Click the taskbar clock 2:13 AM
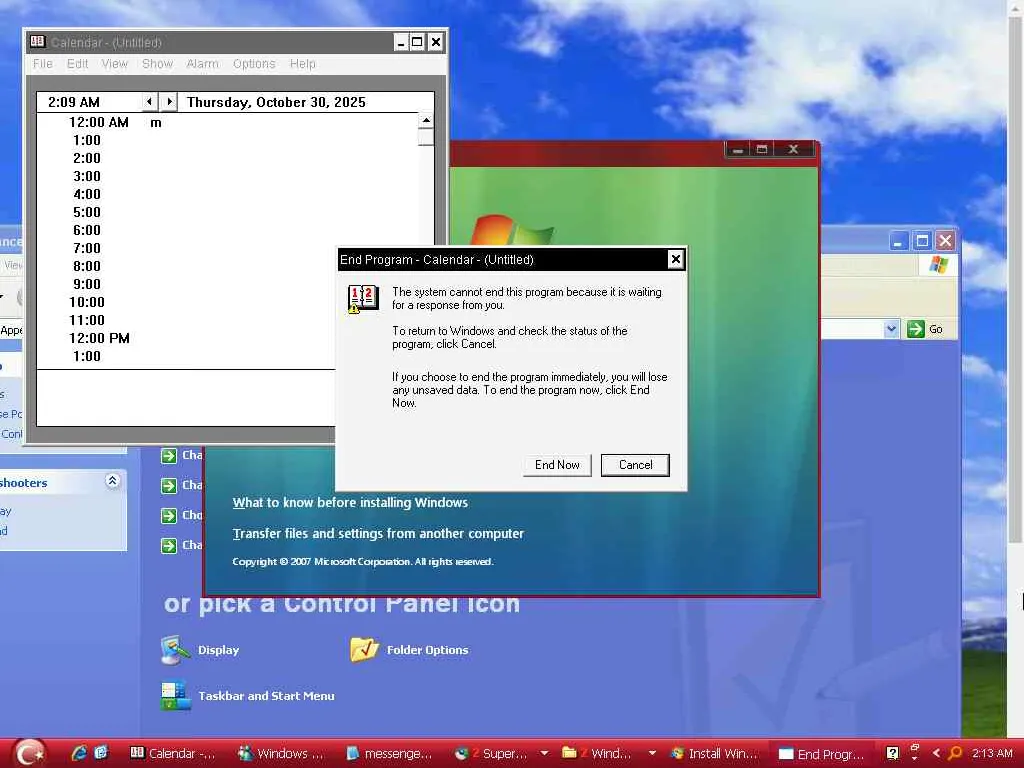 pos(992,754)
